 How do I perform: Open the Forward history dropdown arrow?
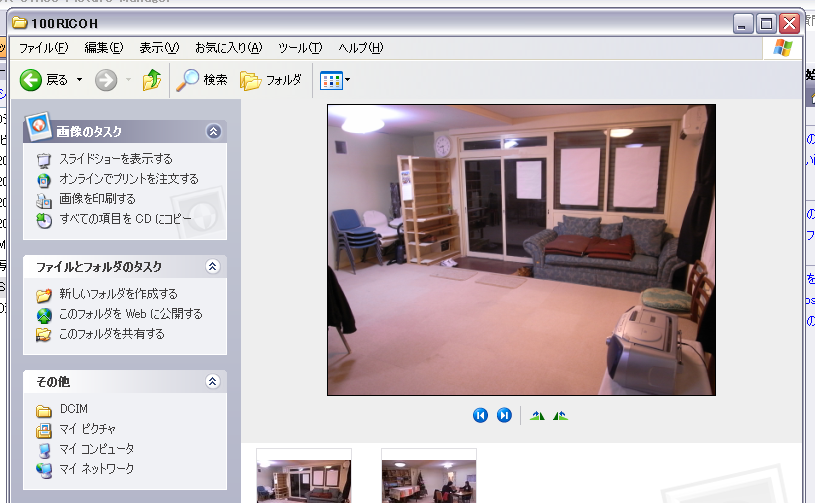[x=128, y=80]
